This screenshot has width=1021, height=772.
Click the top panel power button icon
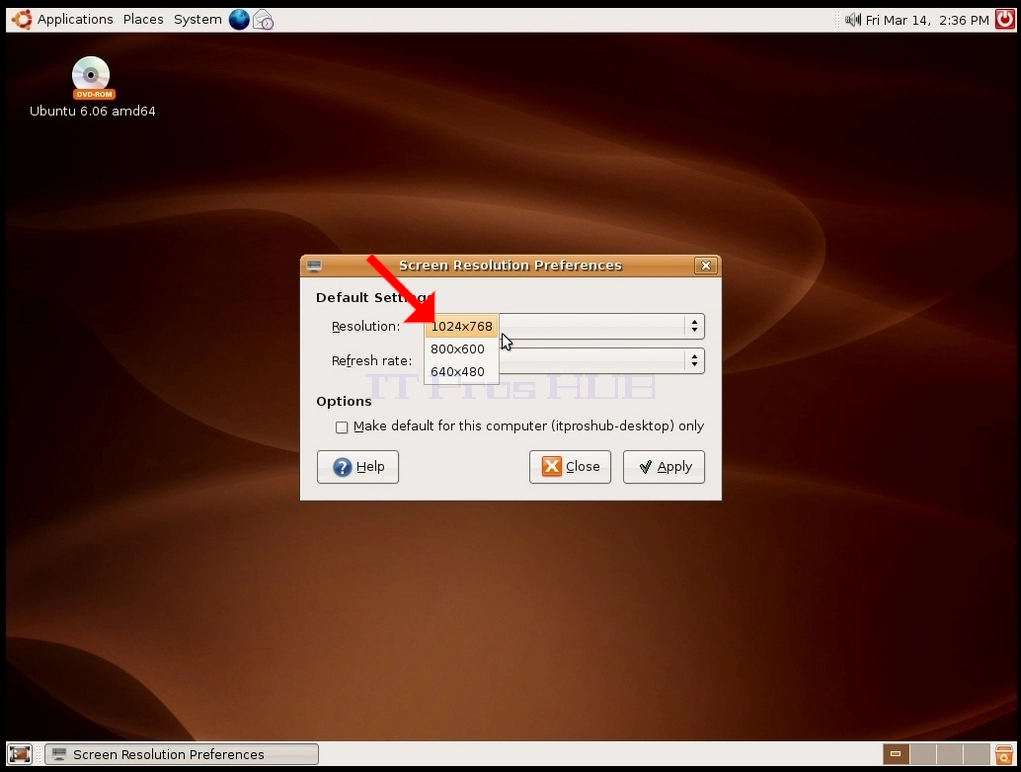click(1005, 20)
